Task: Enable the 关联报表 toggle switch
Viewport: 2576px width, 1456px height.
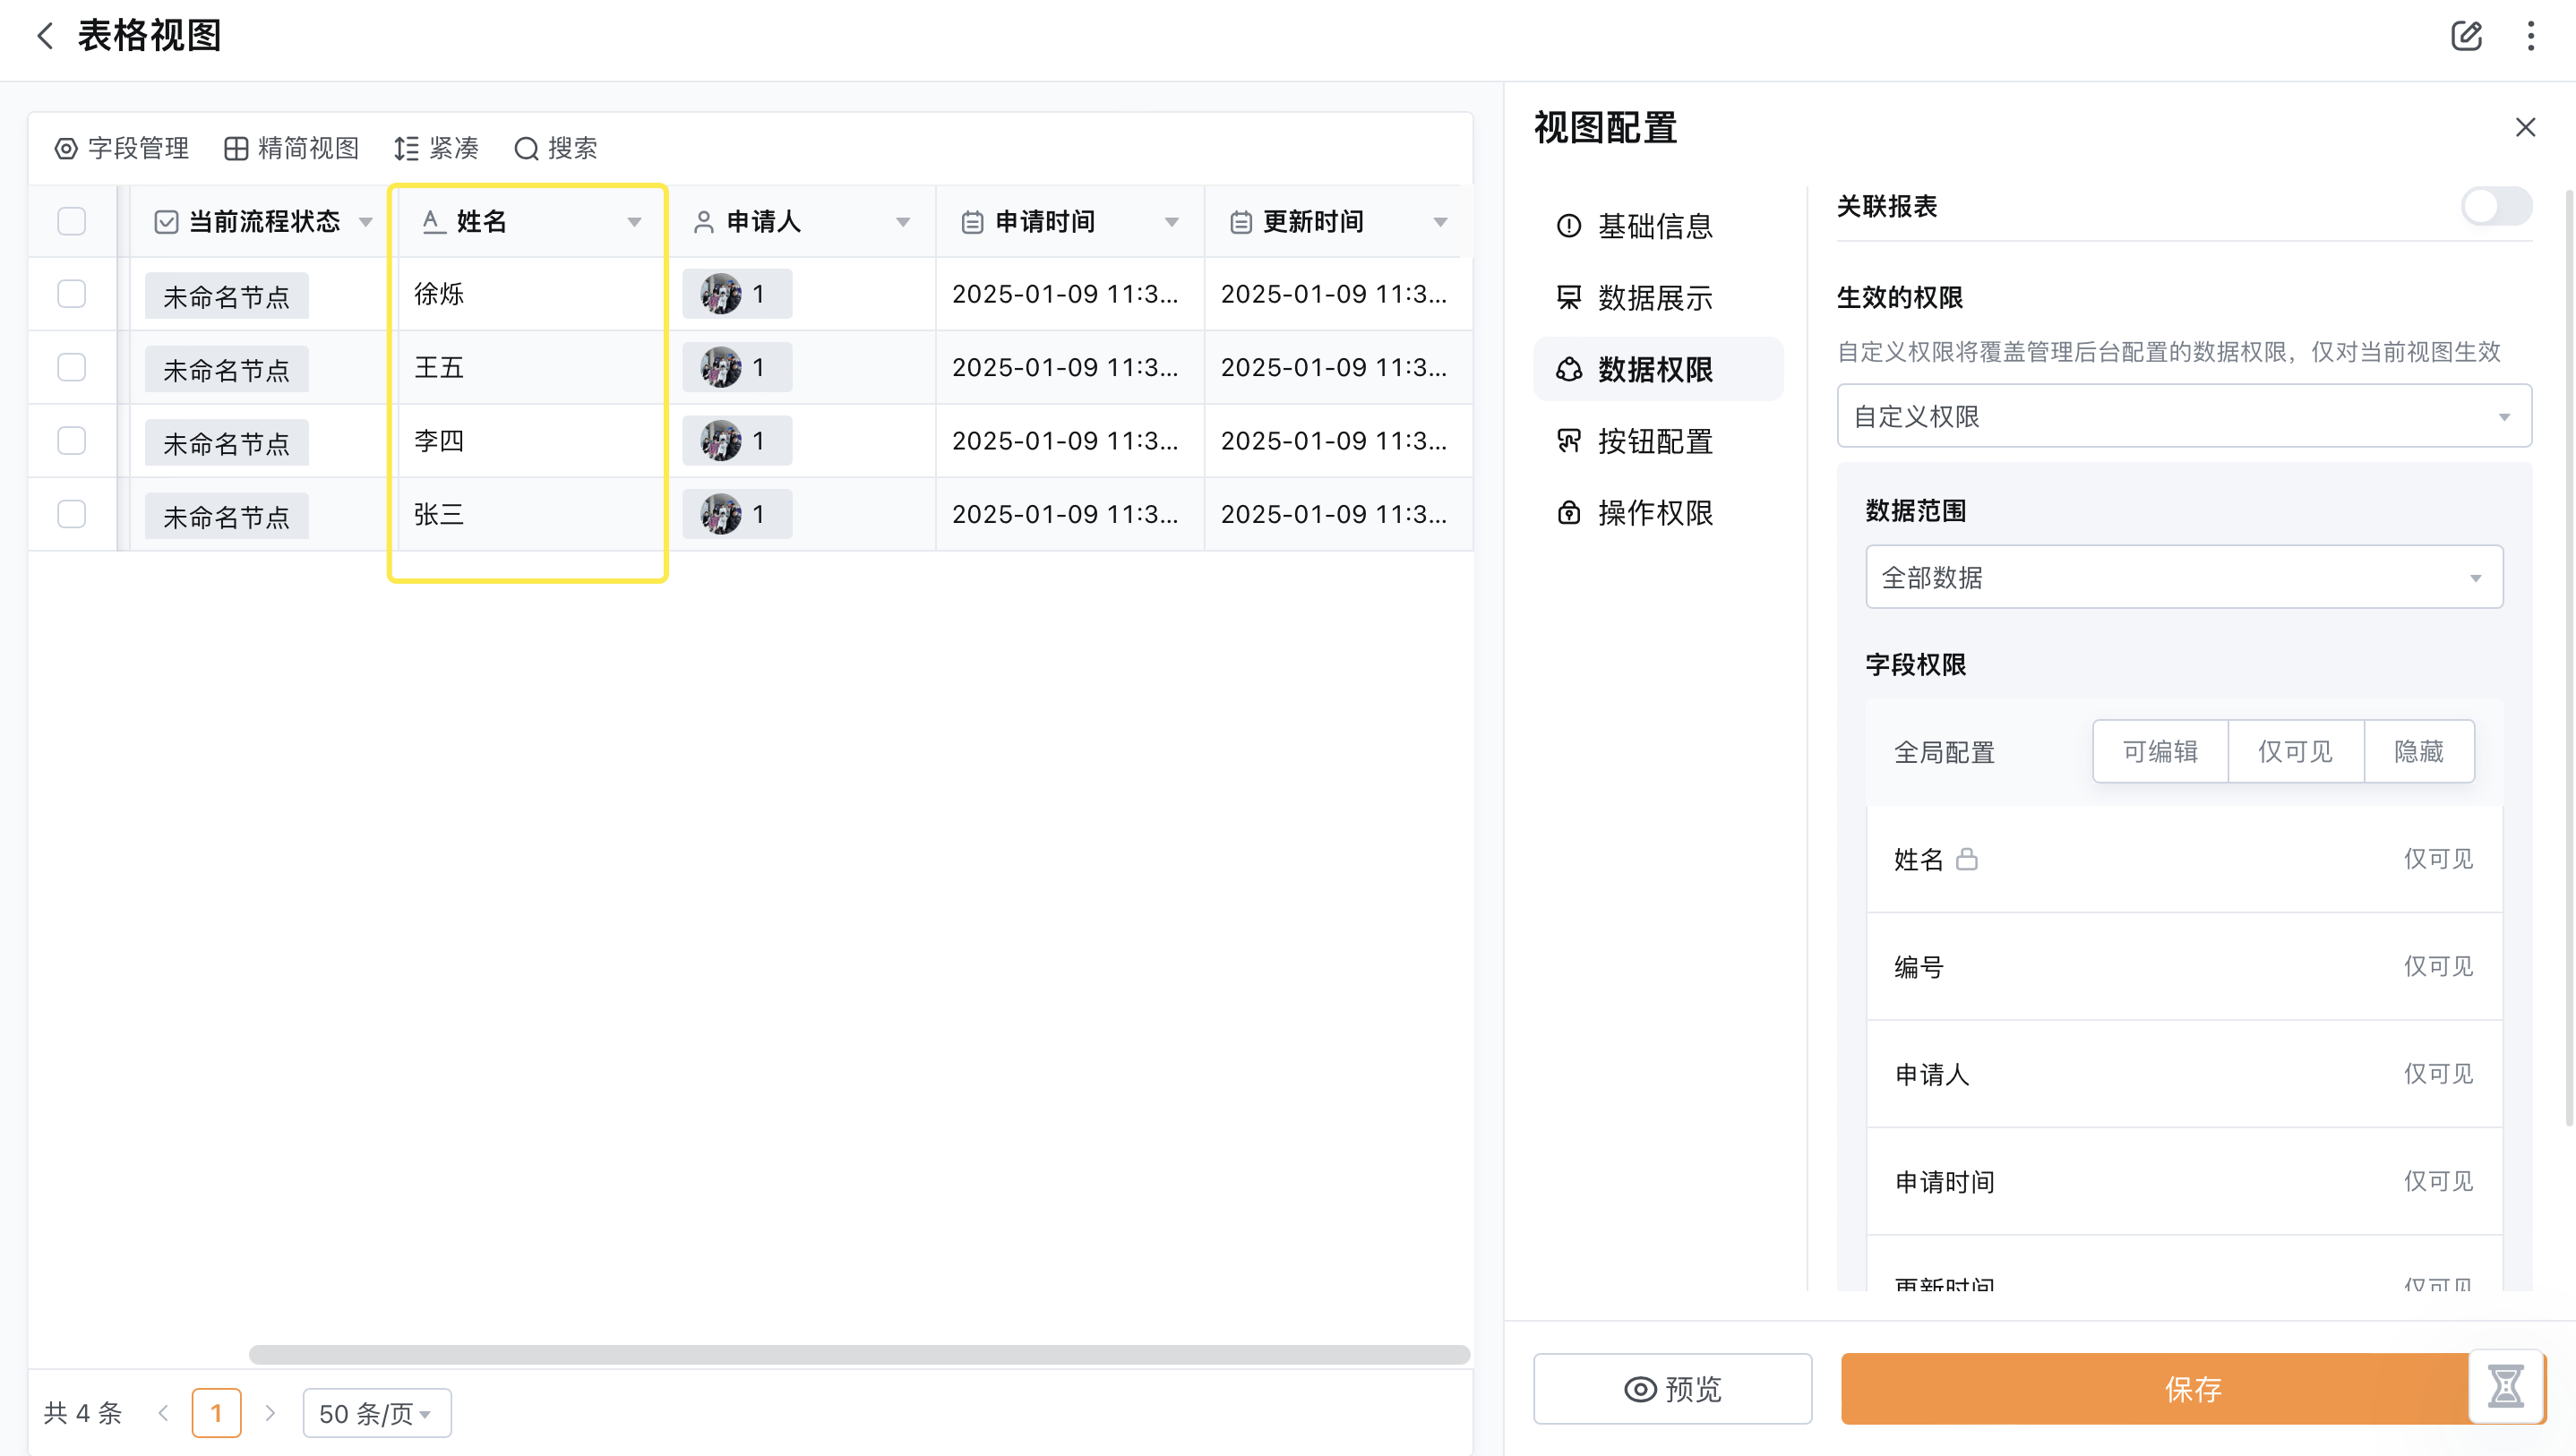Action: click(2496, 207)
